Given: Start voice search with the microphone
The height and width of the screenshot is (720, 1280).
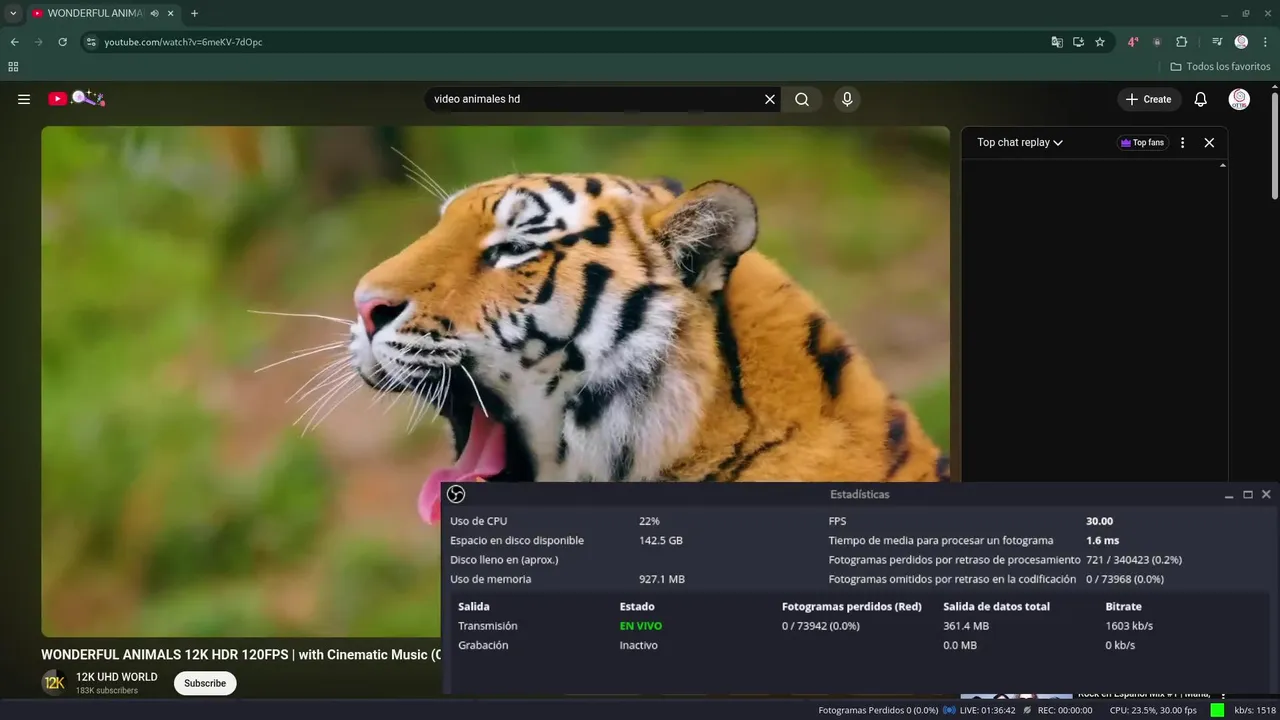Looking at the screenshot, I should pyautogui.click(x=847, y=99).
